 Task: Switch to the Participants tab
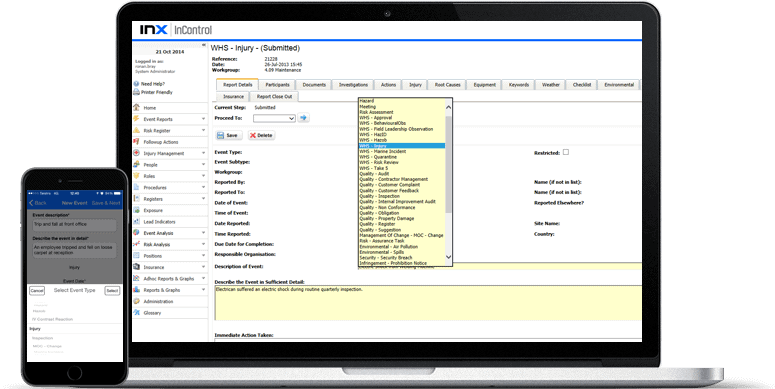[x=277, y=85]
